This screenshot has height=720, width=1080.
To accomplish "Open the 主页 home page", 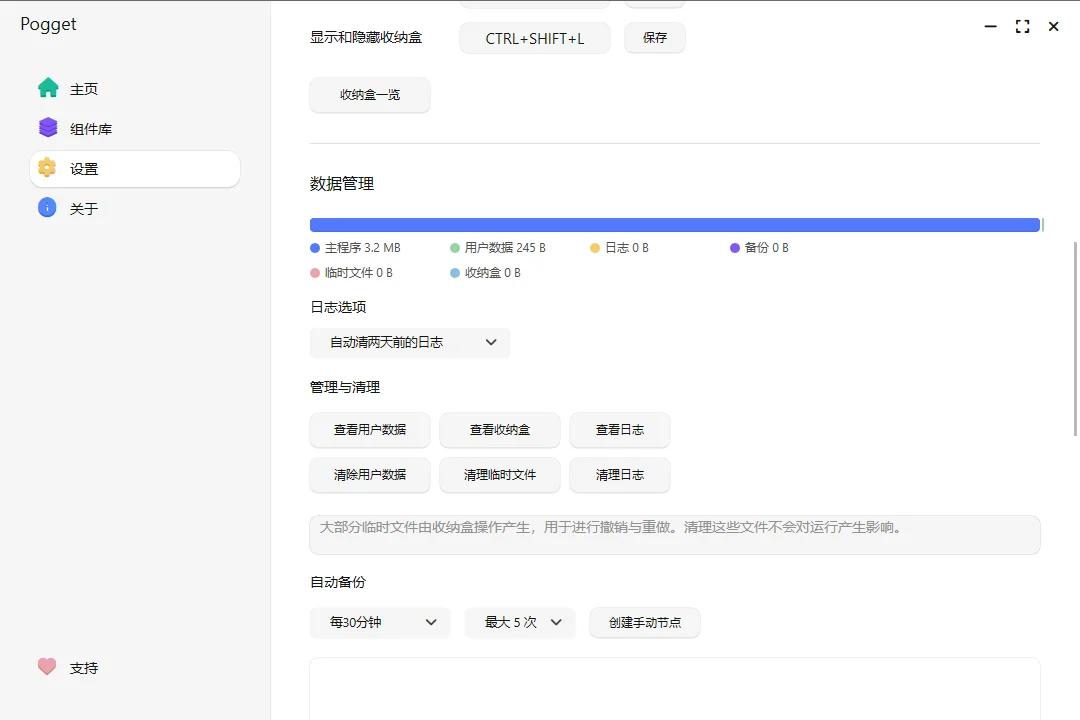I will point(135,89).
